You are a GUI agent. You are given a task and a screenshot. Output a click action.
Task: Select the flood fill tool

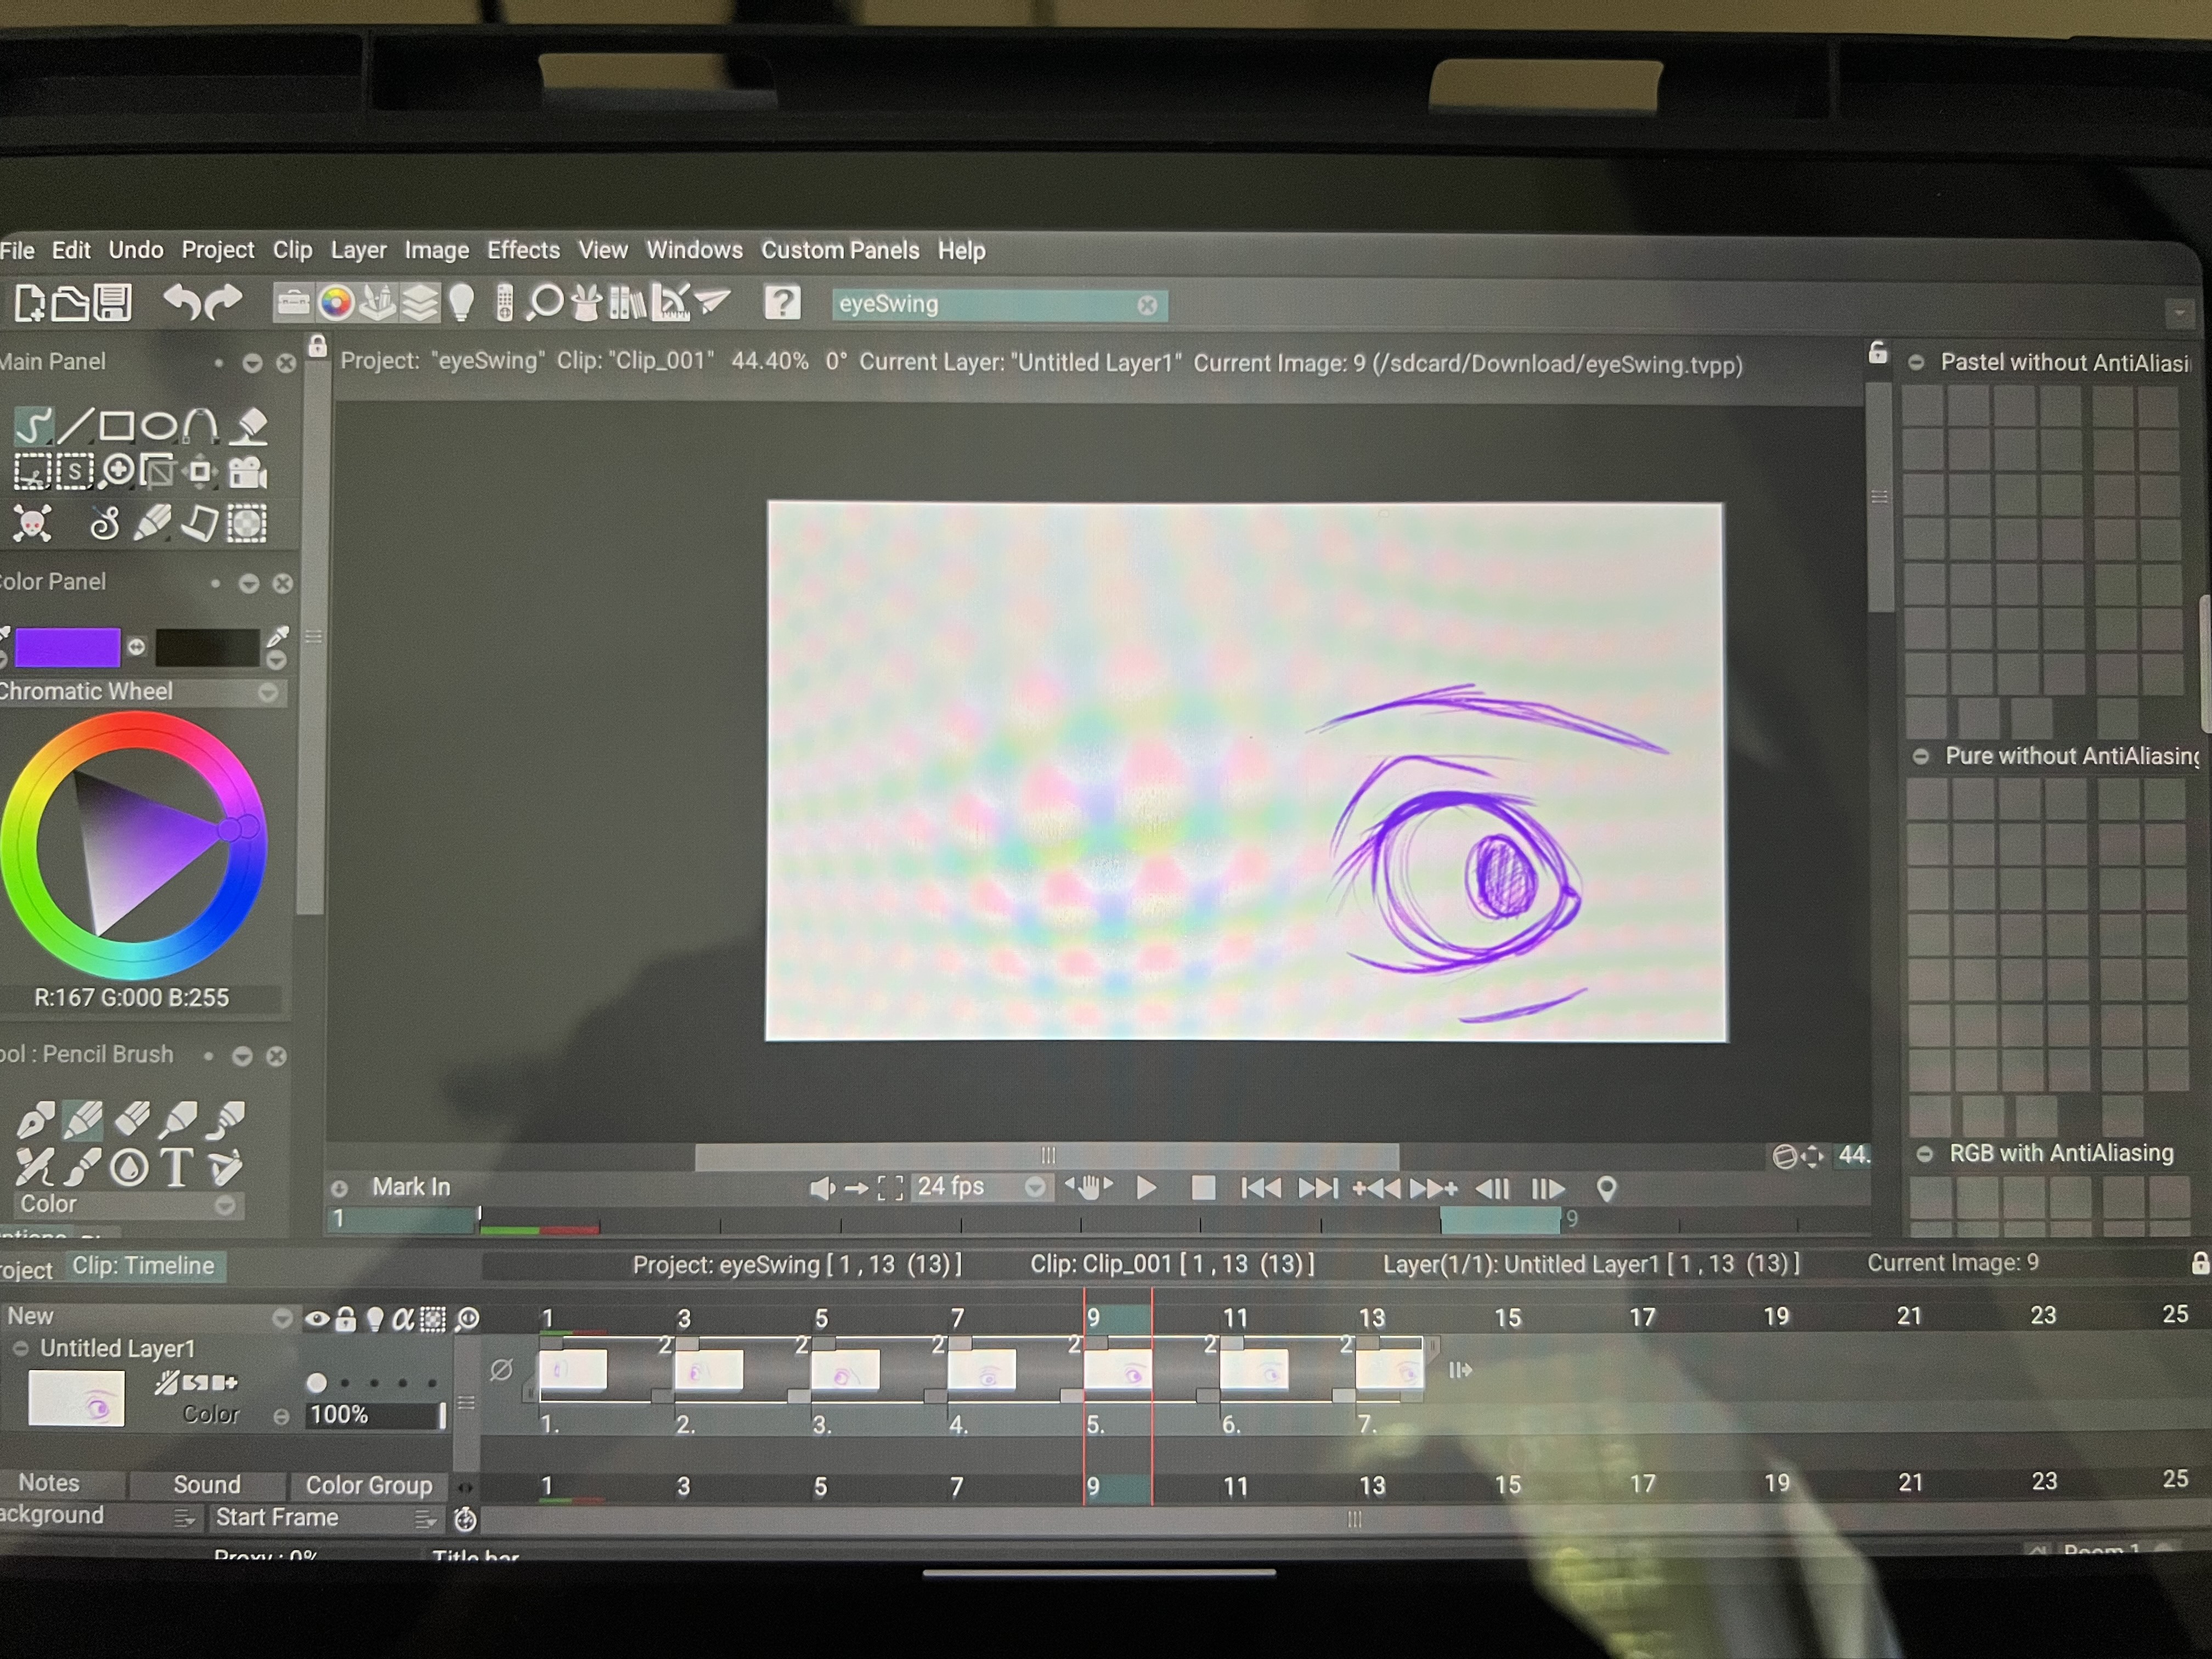[249, 426]
